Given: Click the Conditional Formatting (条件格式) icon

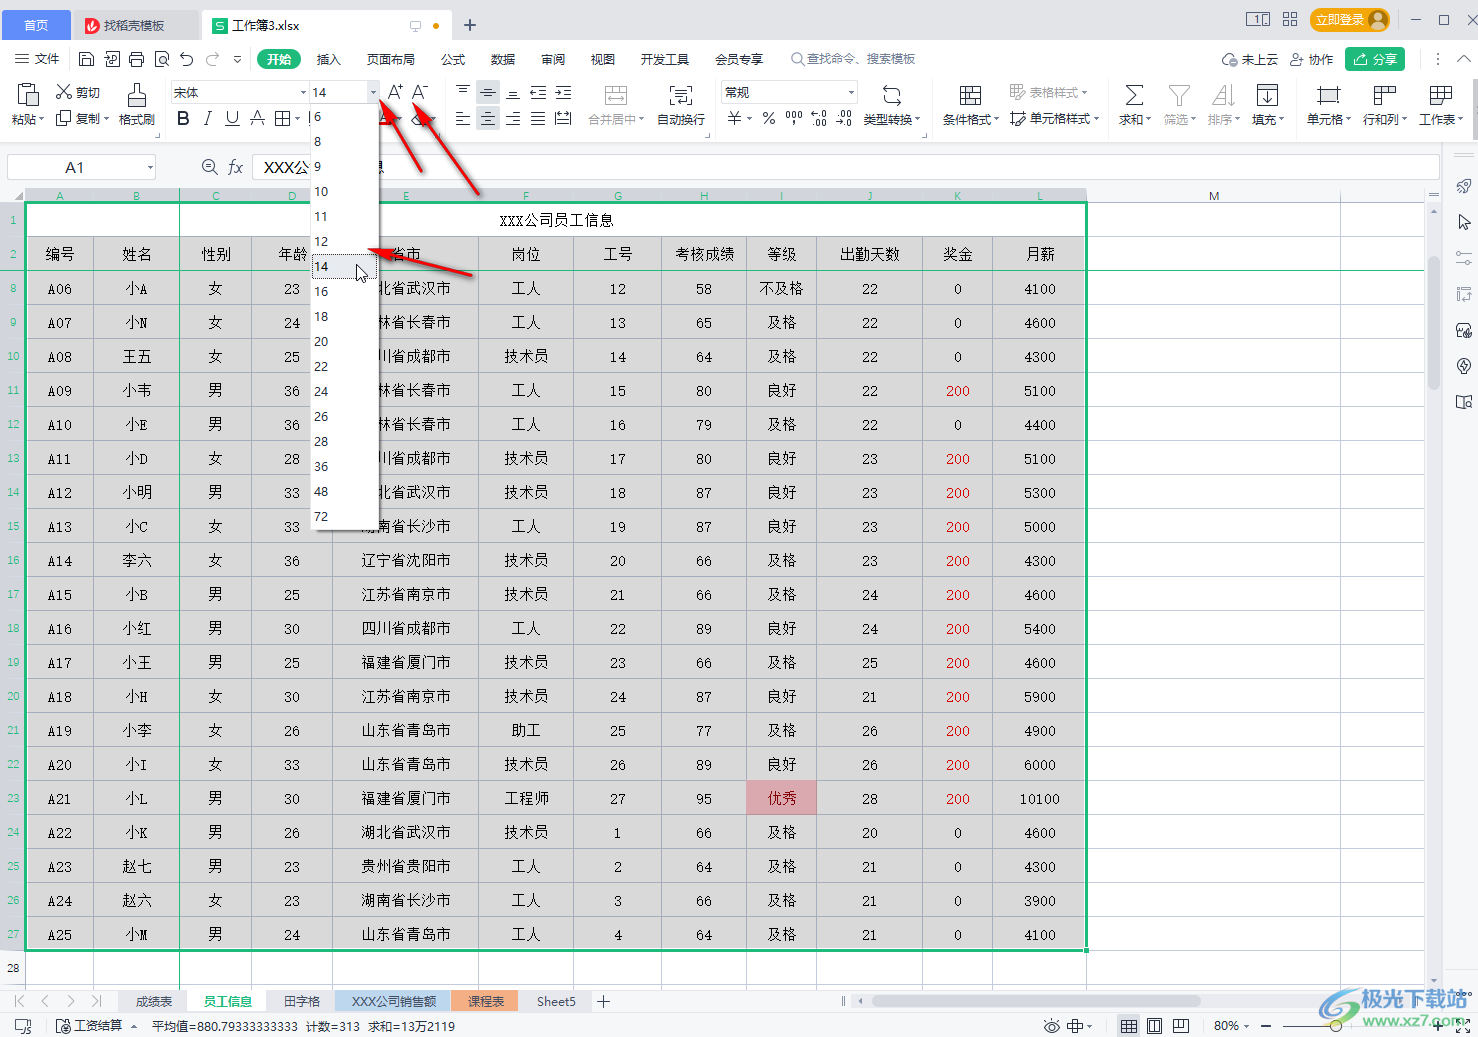Looking at the screenshot, I should (970, 95).
